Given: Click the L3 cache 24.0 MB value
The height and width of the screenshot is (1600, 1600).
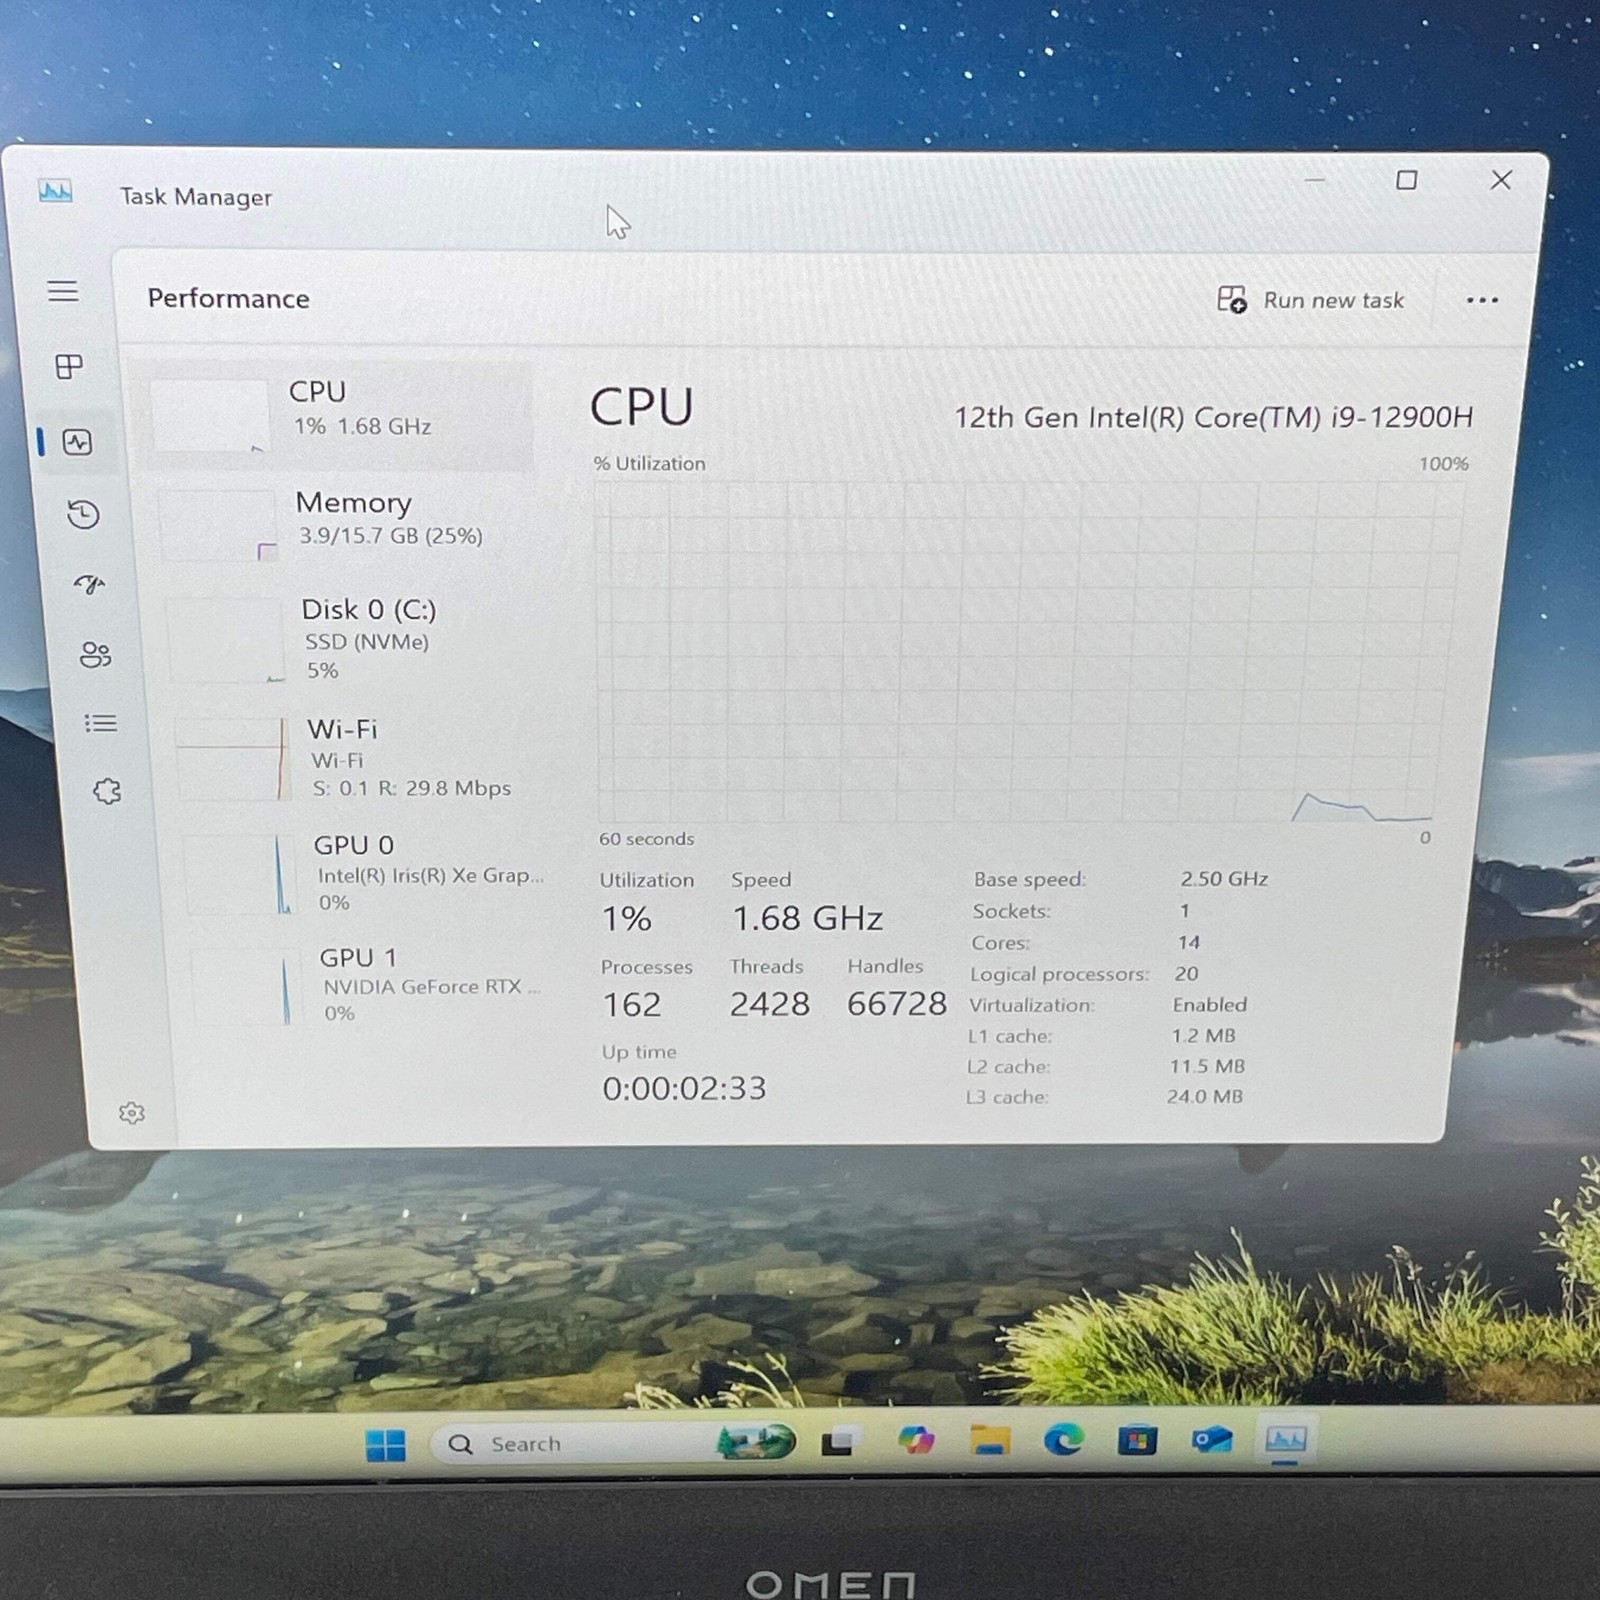Looking at the screenshot, I should [1204, 1096].
